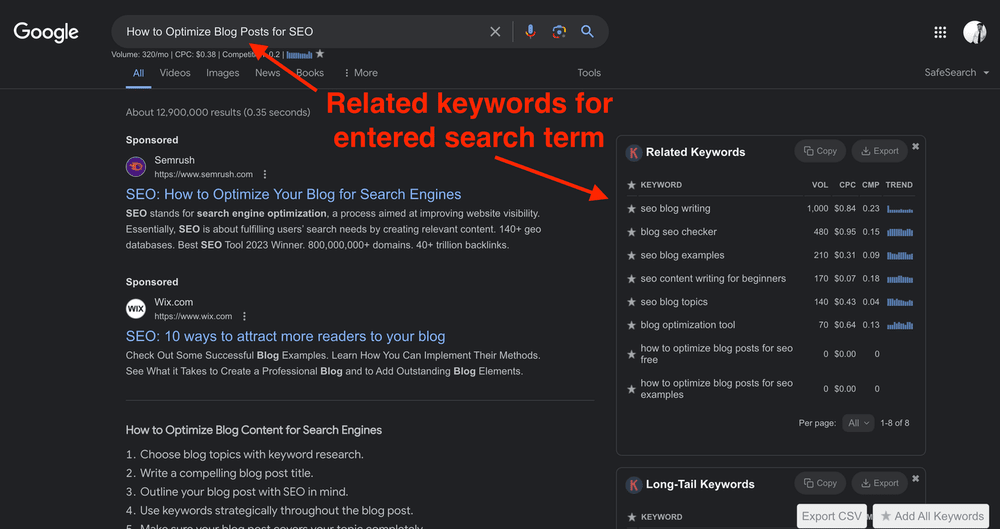1000x529 pixels.
Task: Click the magnifying glass search button
Action: tap(587, 31)
